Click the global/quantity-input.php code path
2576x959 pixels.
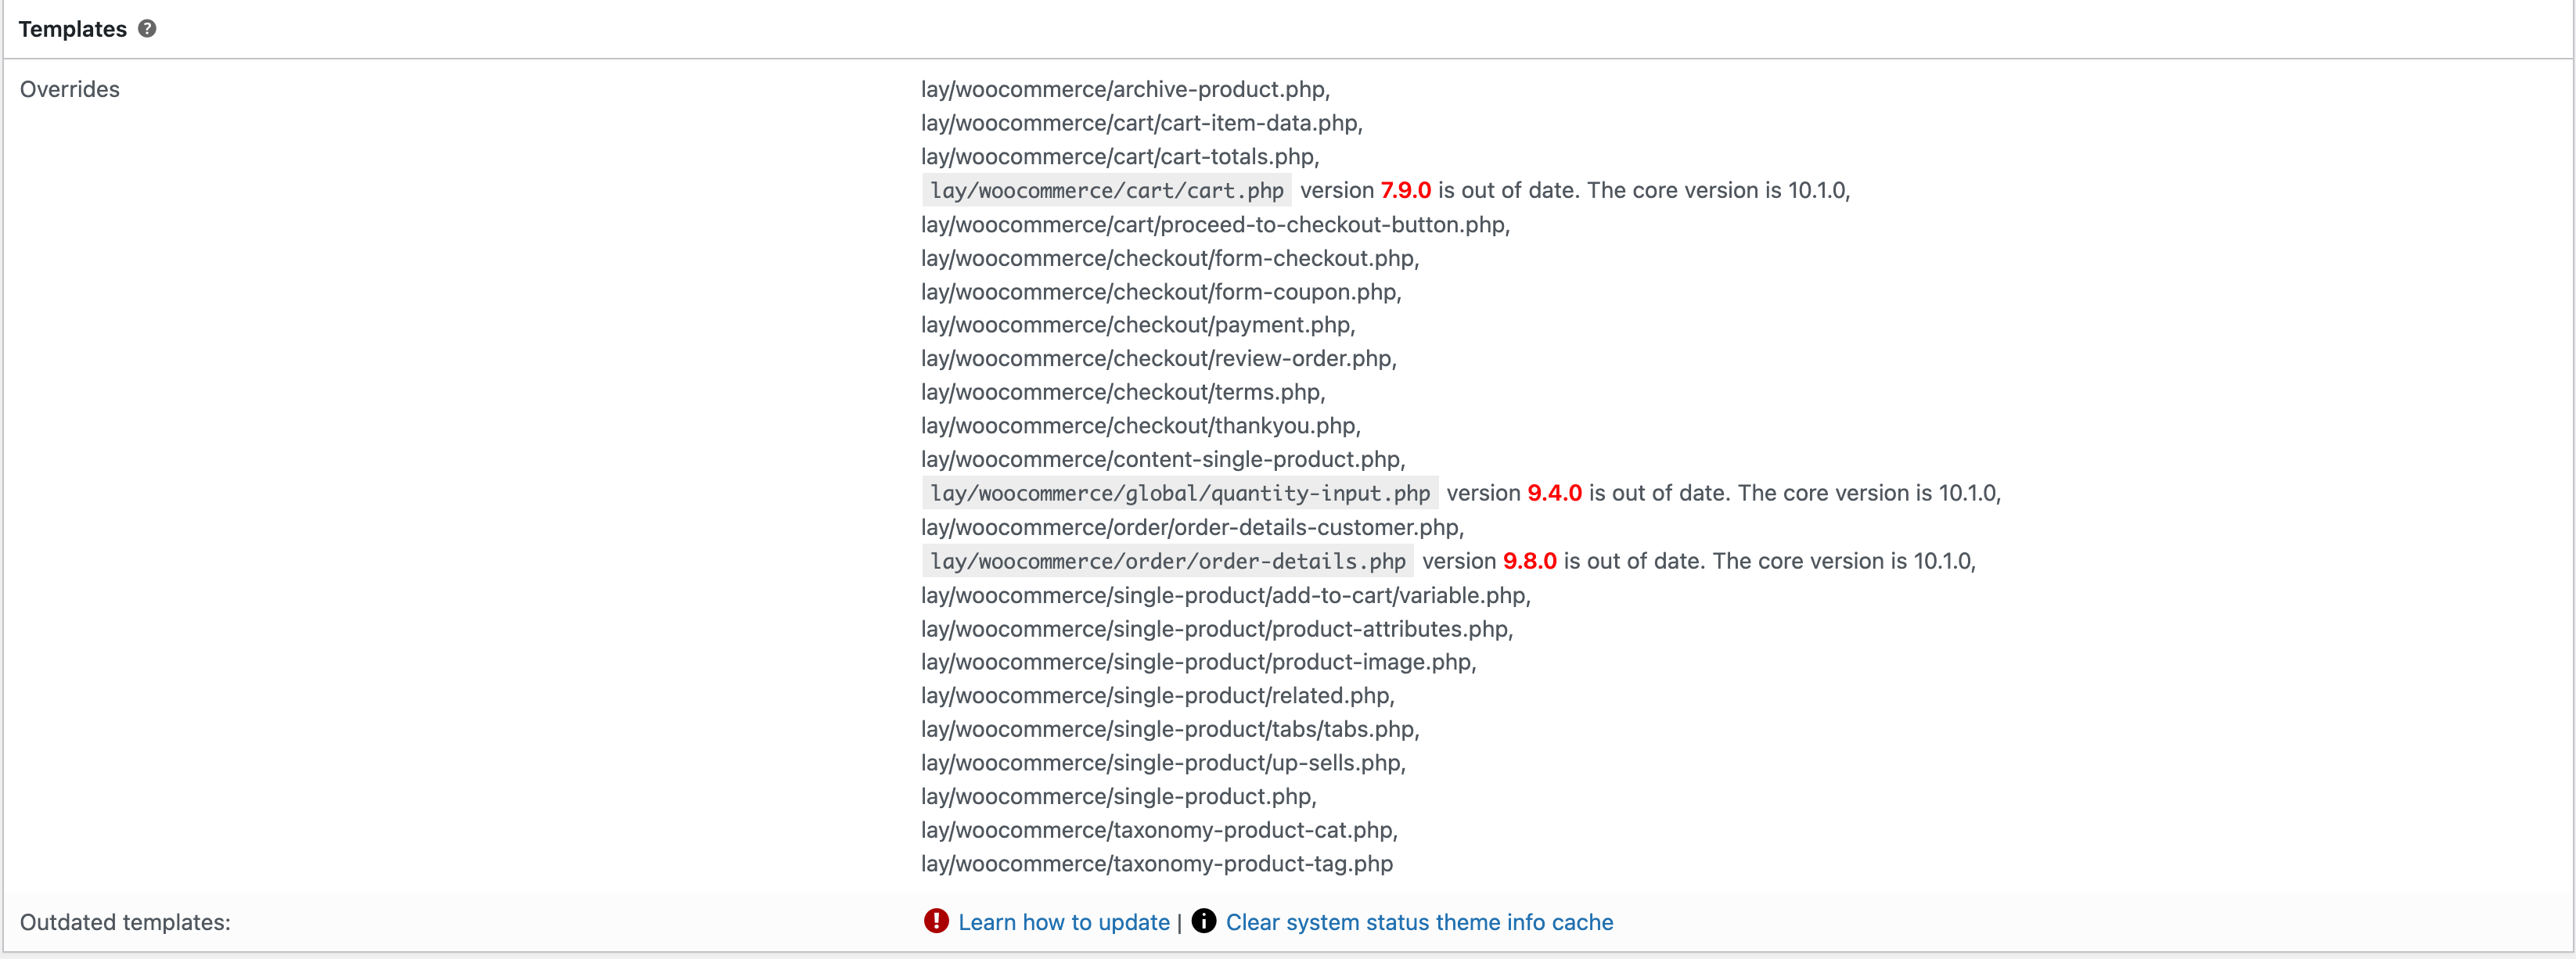[1179, 493]
